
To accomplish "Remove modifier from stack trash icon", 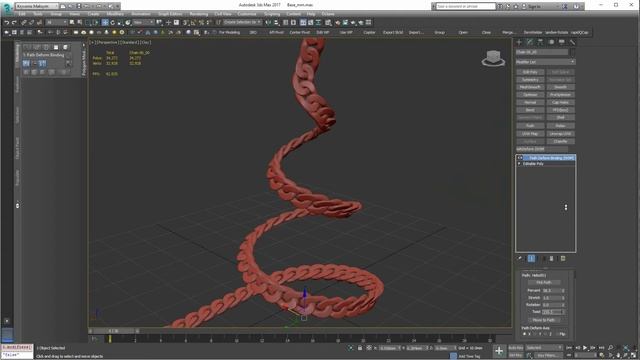I will [x=551, y=258].
